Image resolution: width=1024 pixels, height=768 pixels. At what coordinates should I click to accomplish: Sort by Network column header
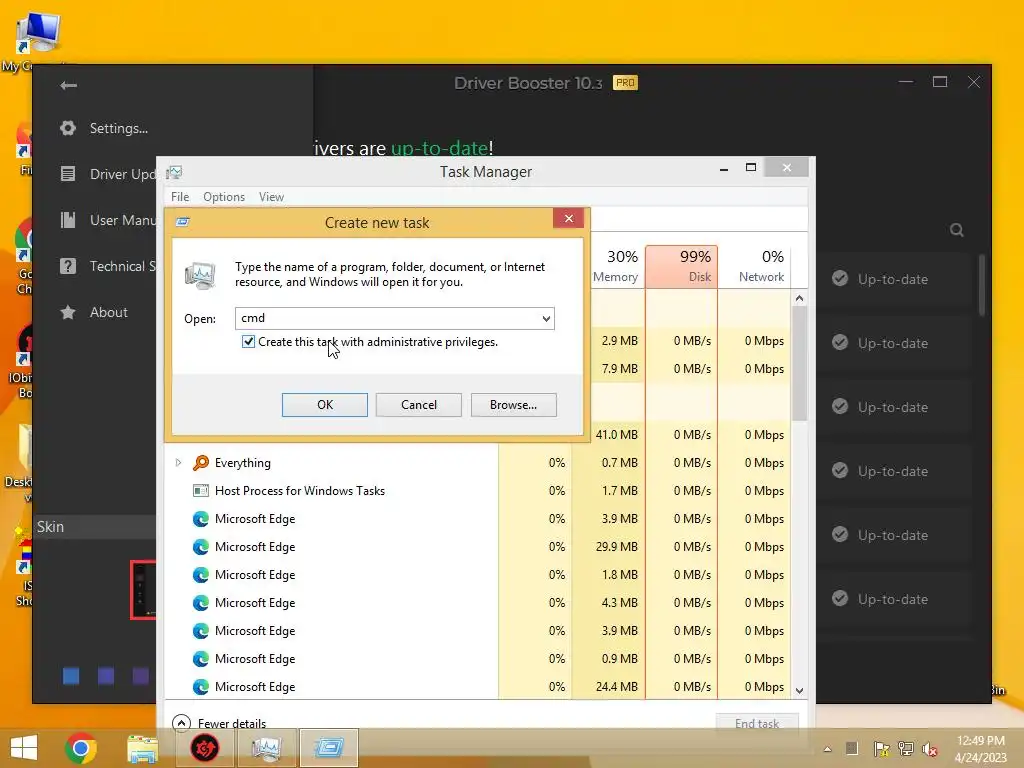coord(754,266)
